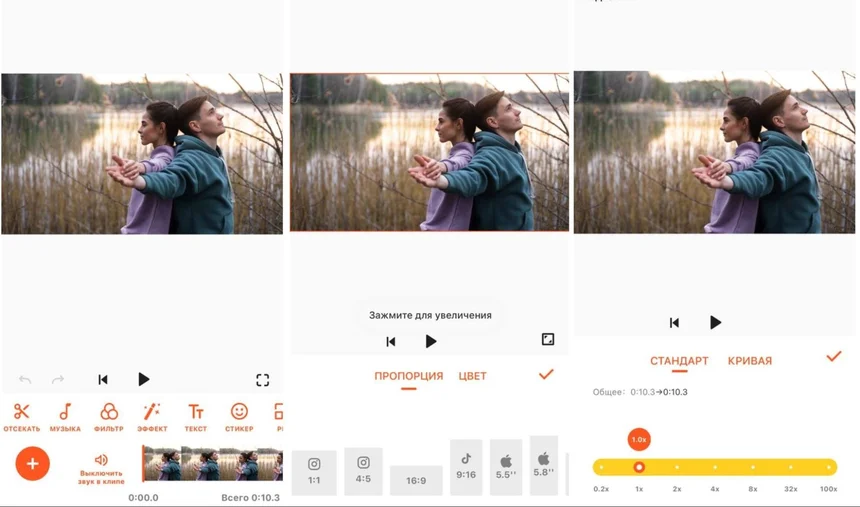Undo with the left arrow in first panel

pyautogui.click(x=25, y=380)
